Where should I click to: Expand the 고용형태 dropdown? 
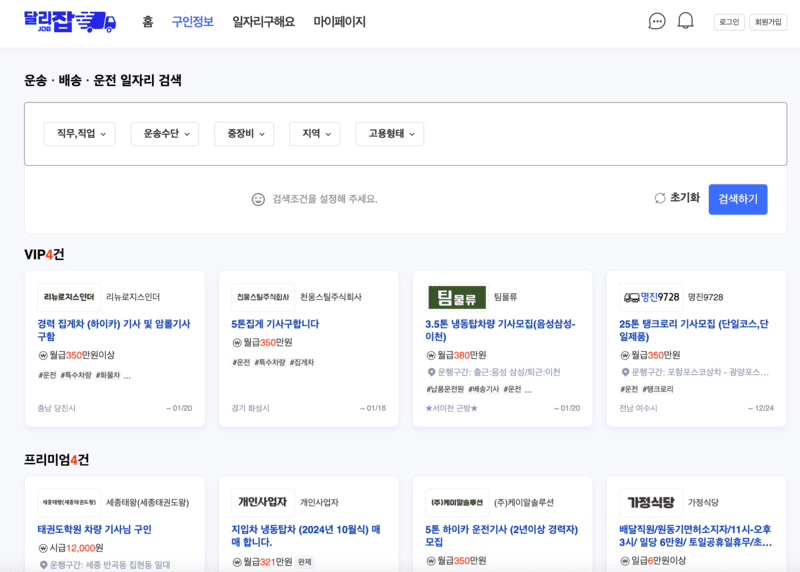[x=390, y=134]
